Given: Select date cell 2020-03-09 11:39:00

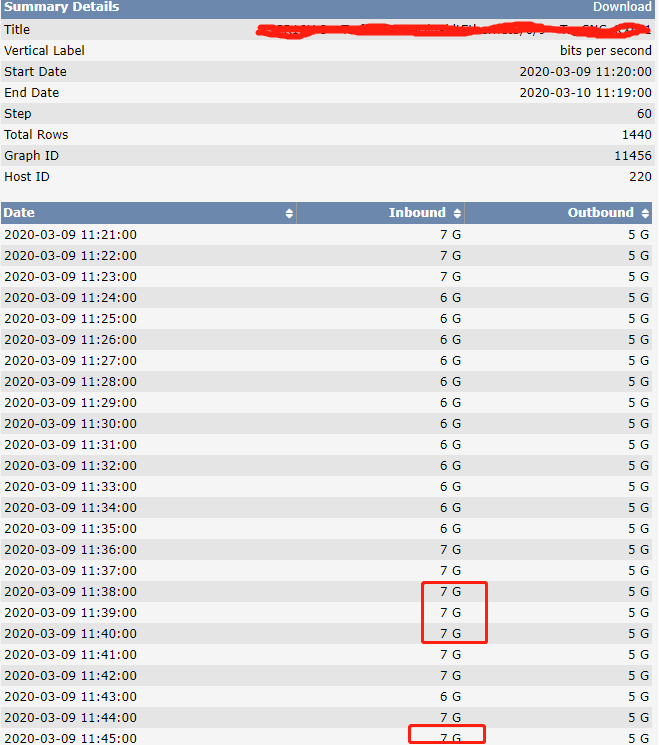Looking at the screenshot, I should [x=70, y=613].
